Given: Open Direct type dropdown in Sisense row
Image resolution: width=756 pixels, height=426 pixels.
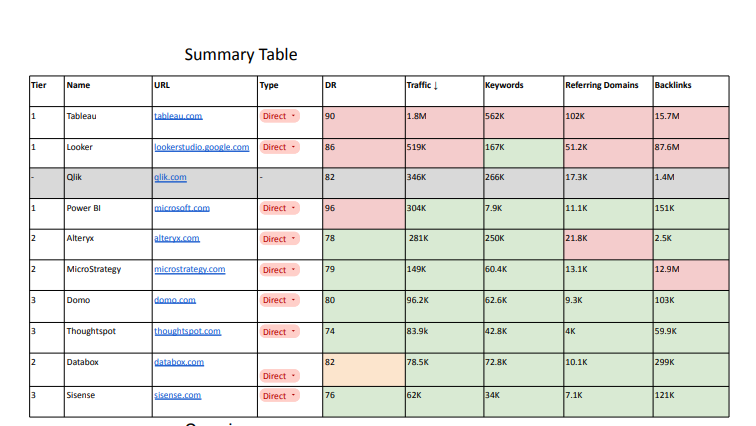Looking at the screenshot, I should [280, 396].
